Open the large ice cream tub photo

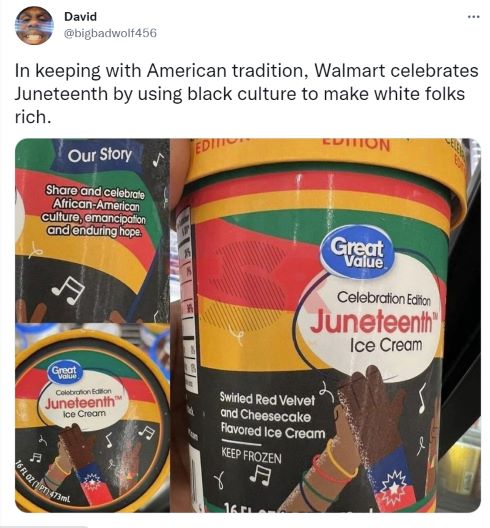326,325
